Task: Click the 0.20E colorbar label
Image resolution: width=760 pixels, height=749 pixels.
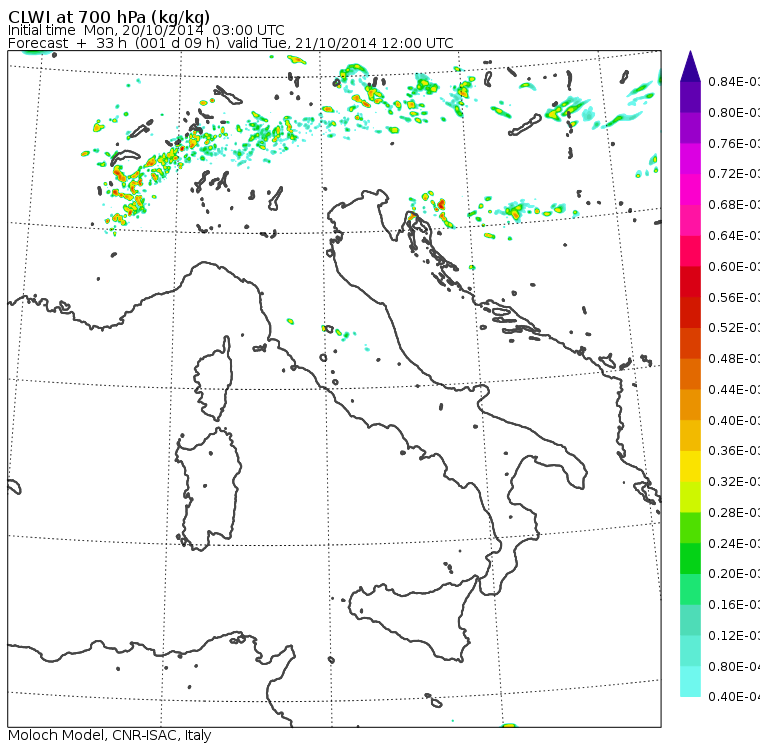Action: point(734,574)
